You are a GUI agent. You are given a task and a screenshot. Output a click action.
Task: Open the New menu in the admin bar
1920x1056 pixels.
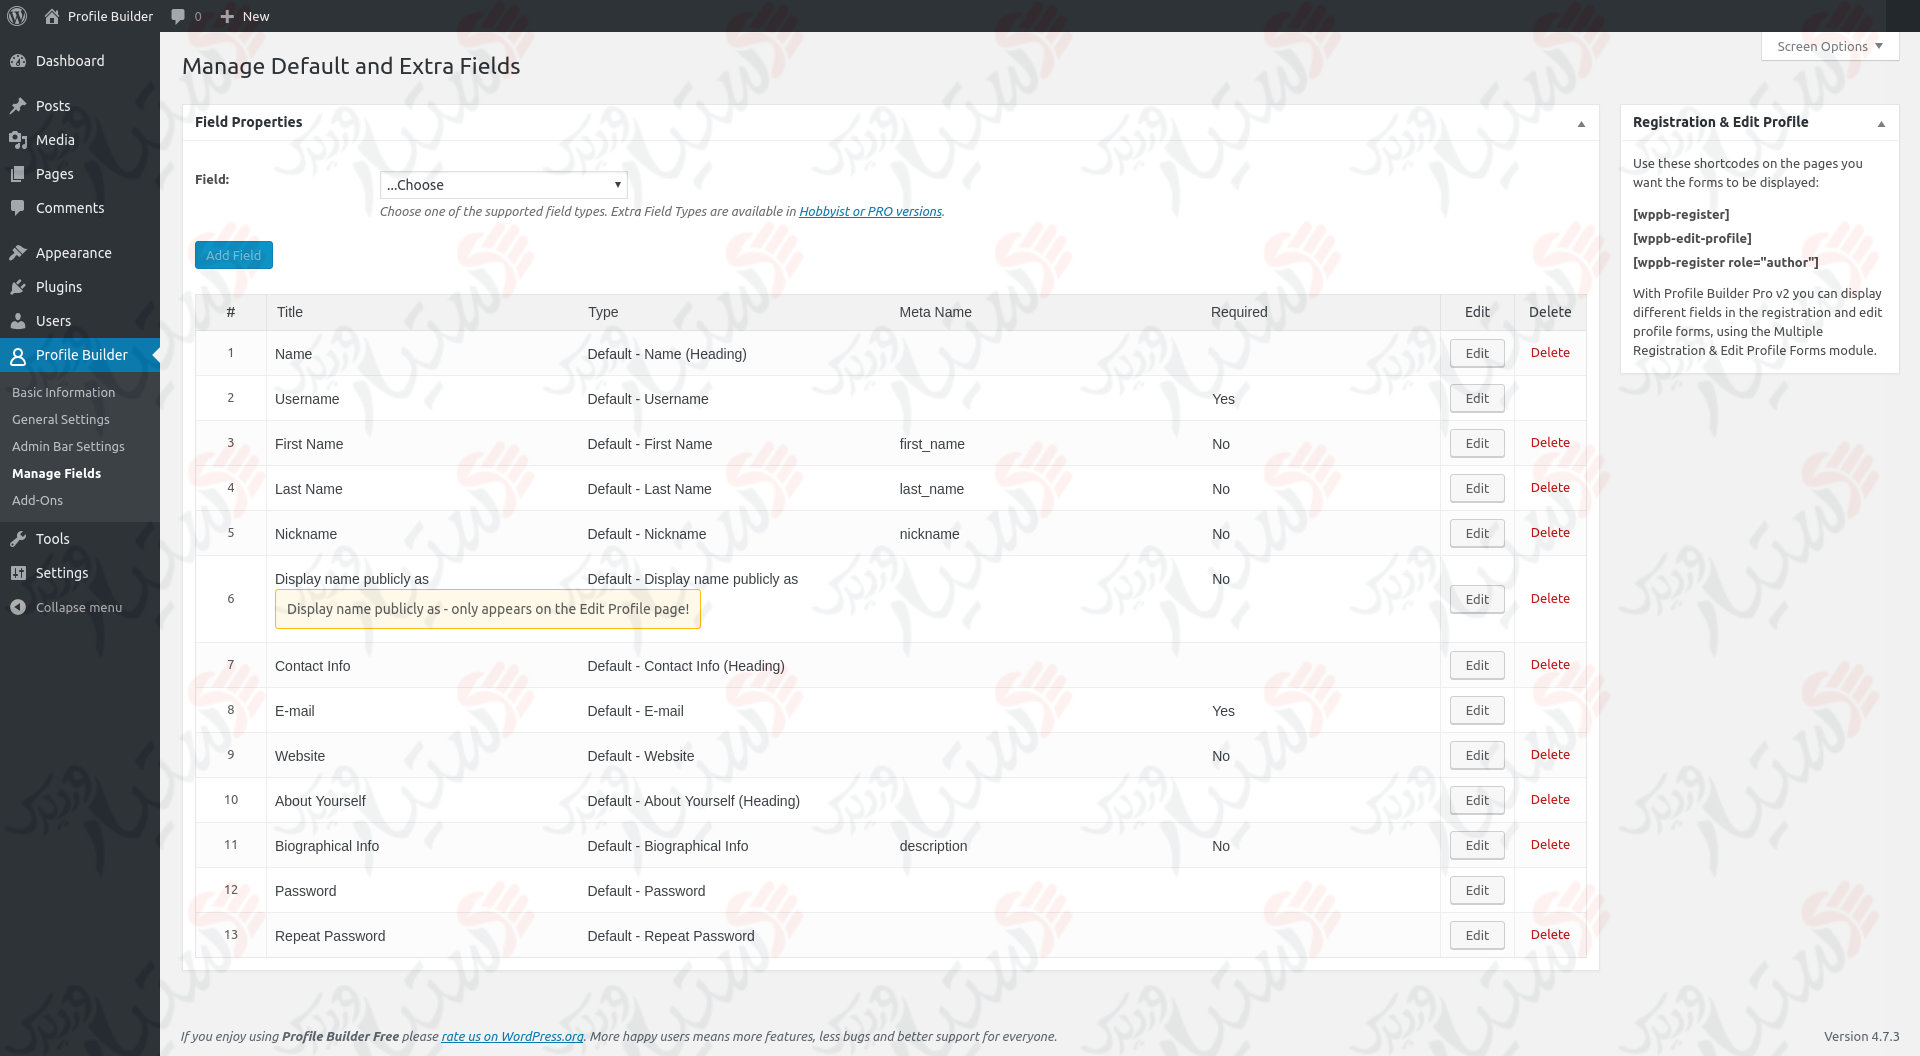(243, 16)
